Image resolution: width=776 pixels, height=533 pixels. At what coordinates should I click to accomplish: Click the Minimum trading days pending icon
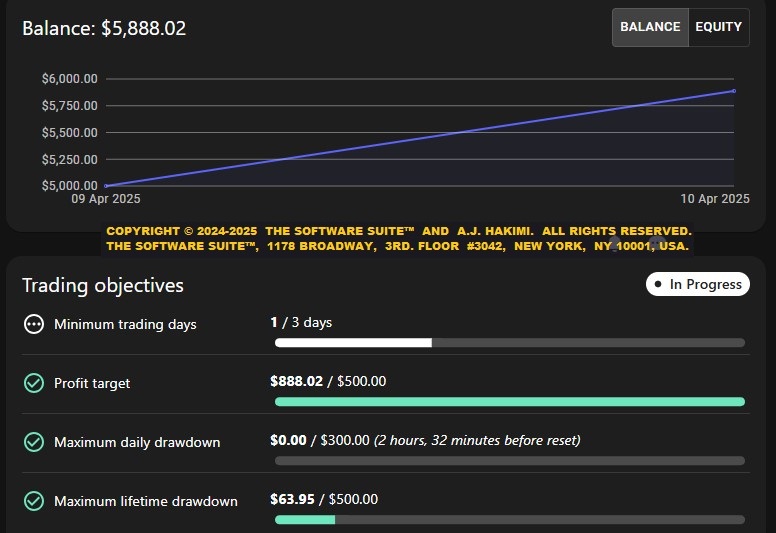(34, 324)
